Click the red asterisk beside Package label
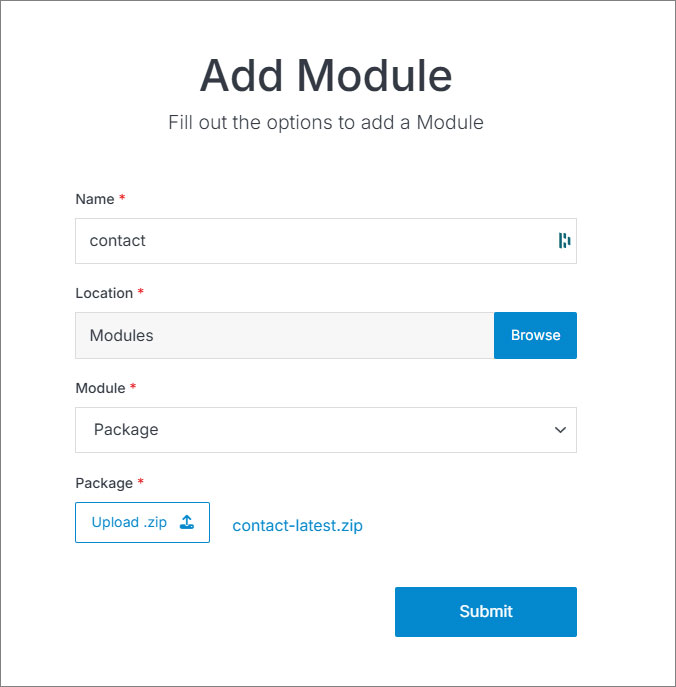 [141, 483]
